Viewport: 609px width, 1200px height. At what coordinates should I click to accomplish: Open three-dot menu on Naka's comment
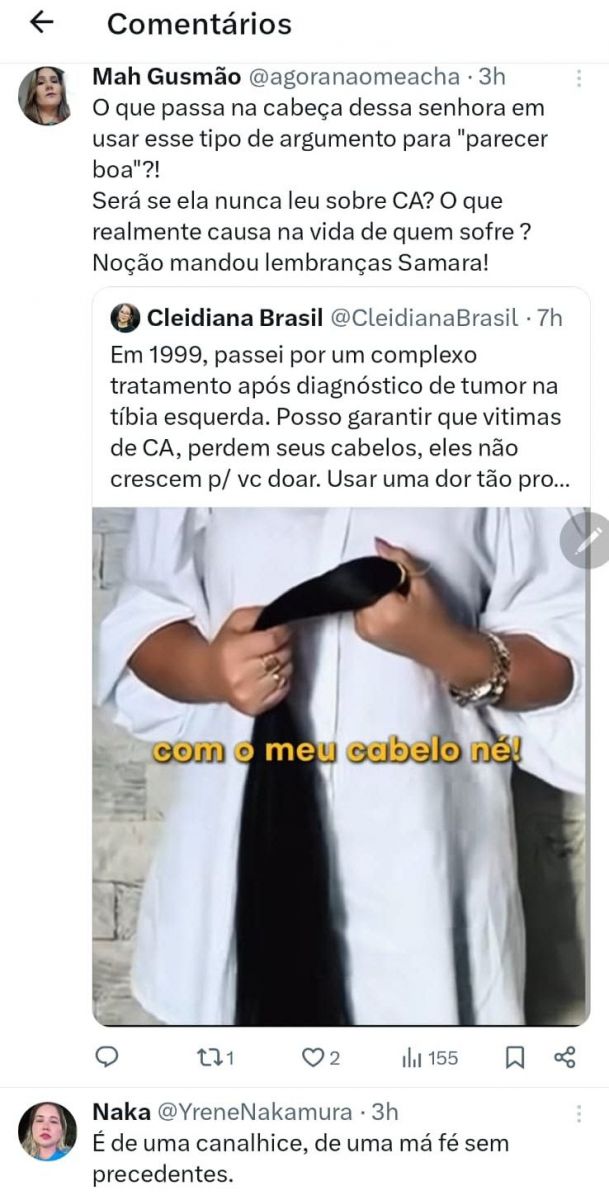580,1113
